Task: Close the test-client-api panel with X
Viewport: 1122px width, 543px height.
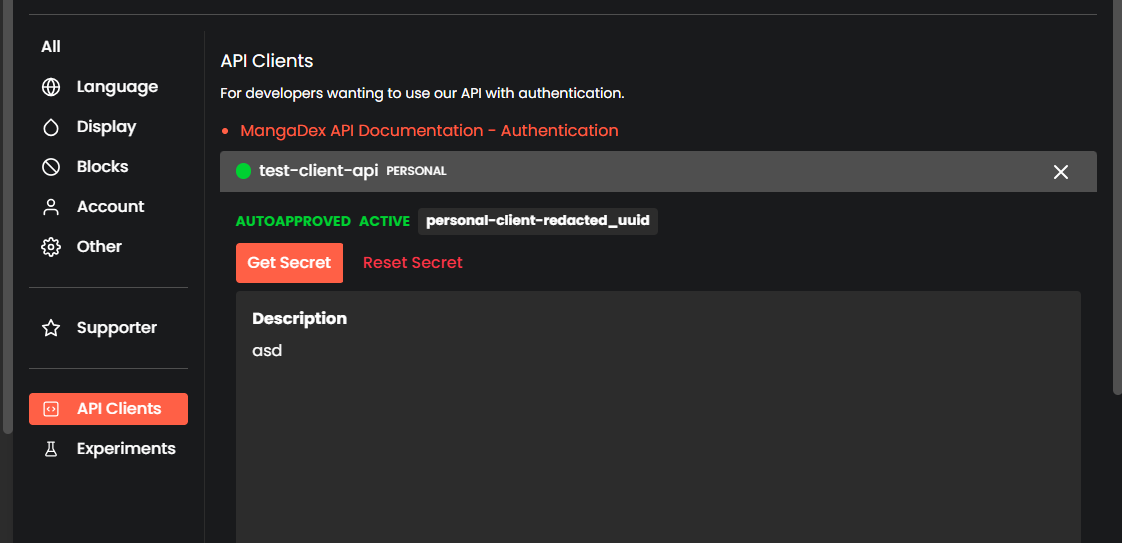Action: click(1060, 172)
